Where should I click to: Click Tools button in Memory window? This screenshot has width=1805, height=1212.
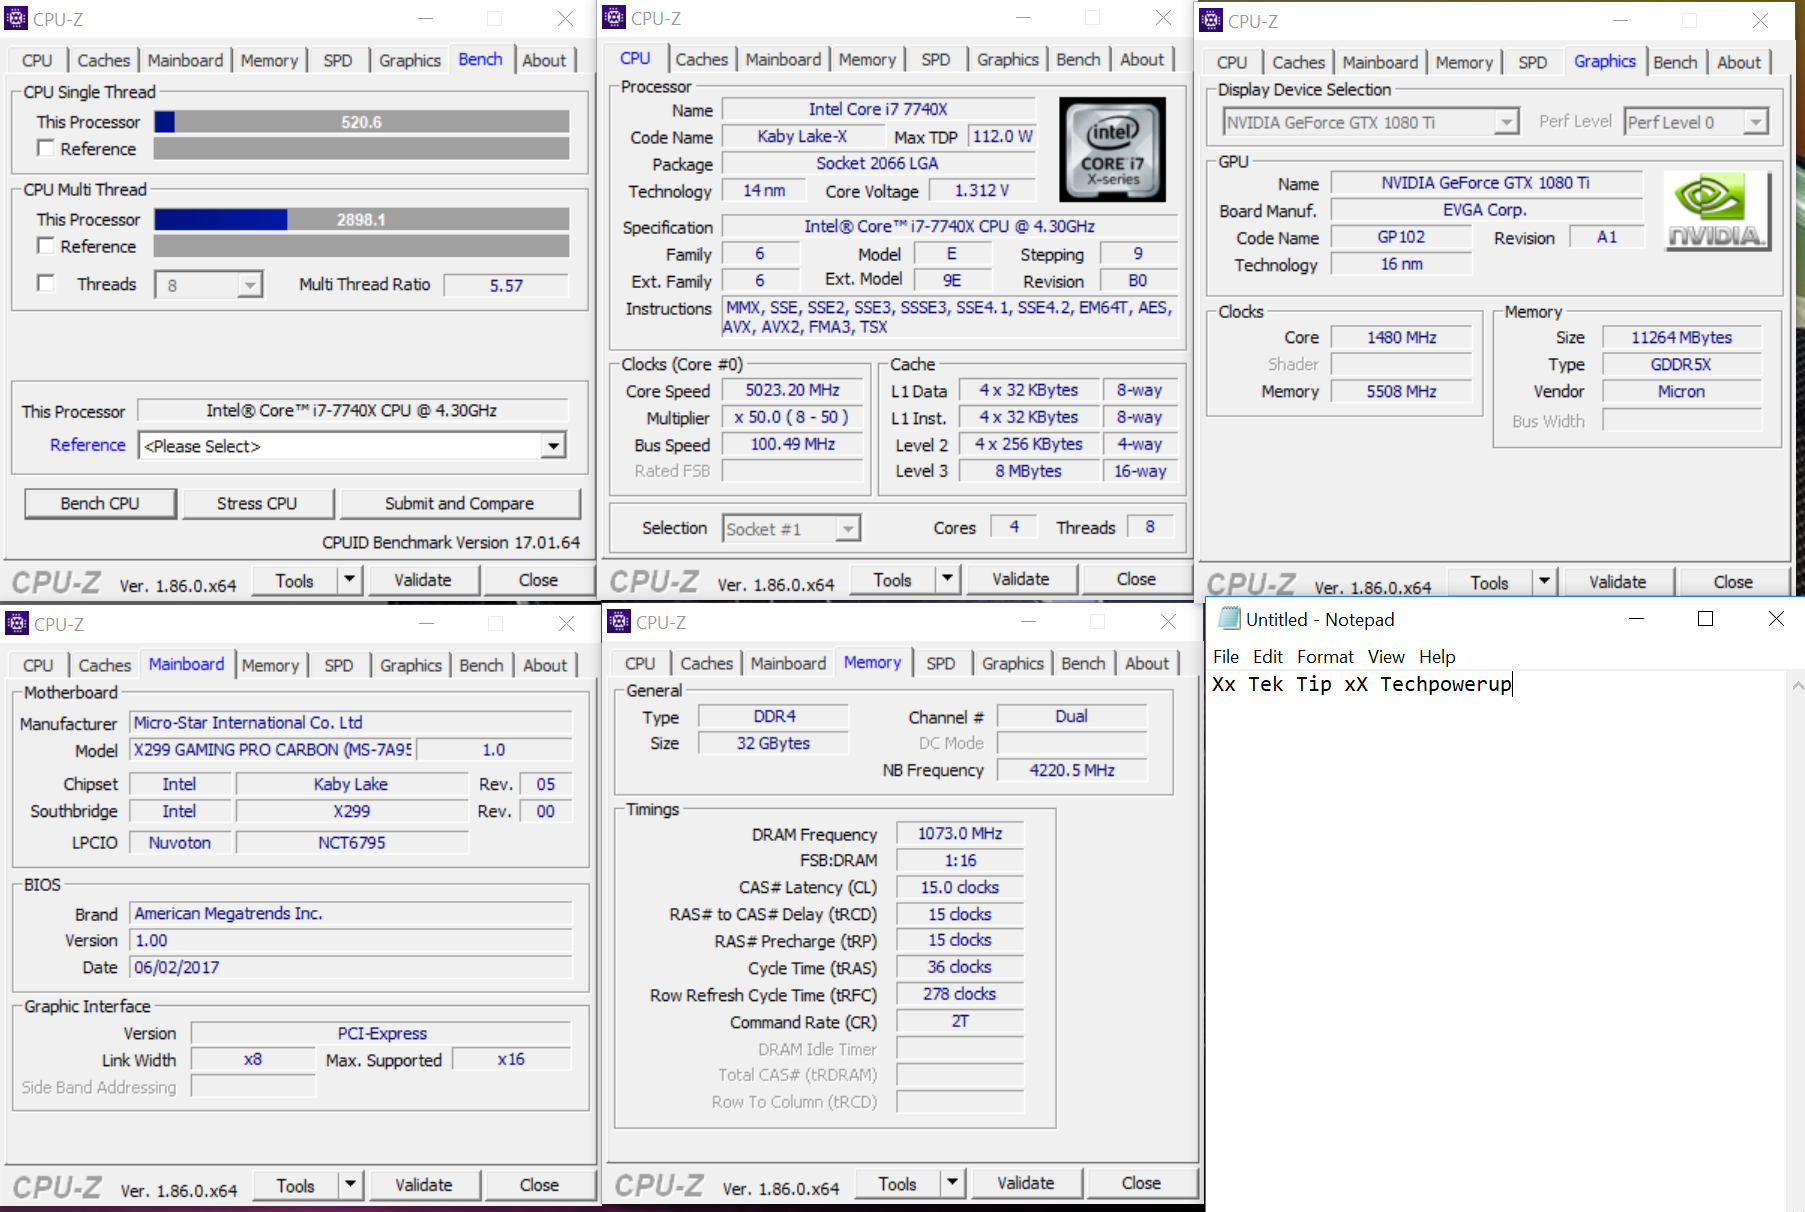[897, 1183]
